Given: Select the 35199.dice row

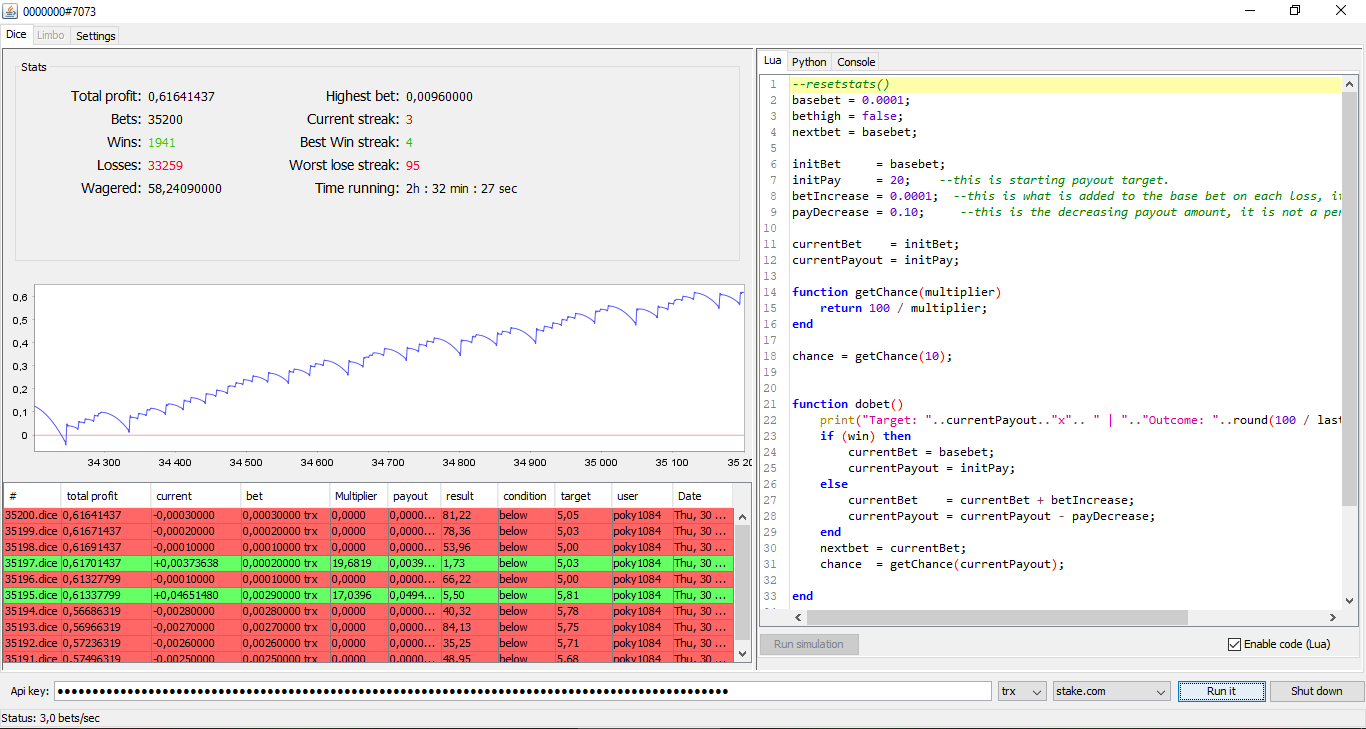Looking at the screenshot, I should [x=369, y=531].
